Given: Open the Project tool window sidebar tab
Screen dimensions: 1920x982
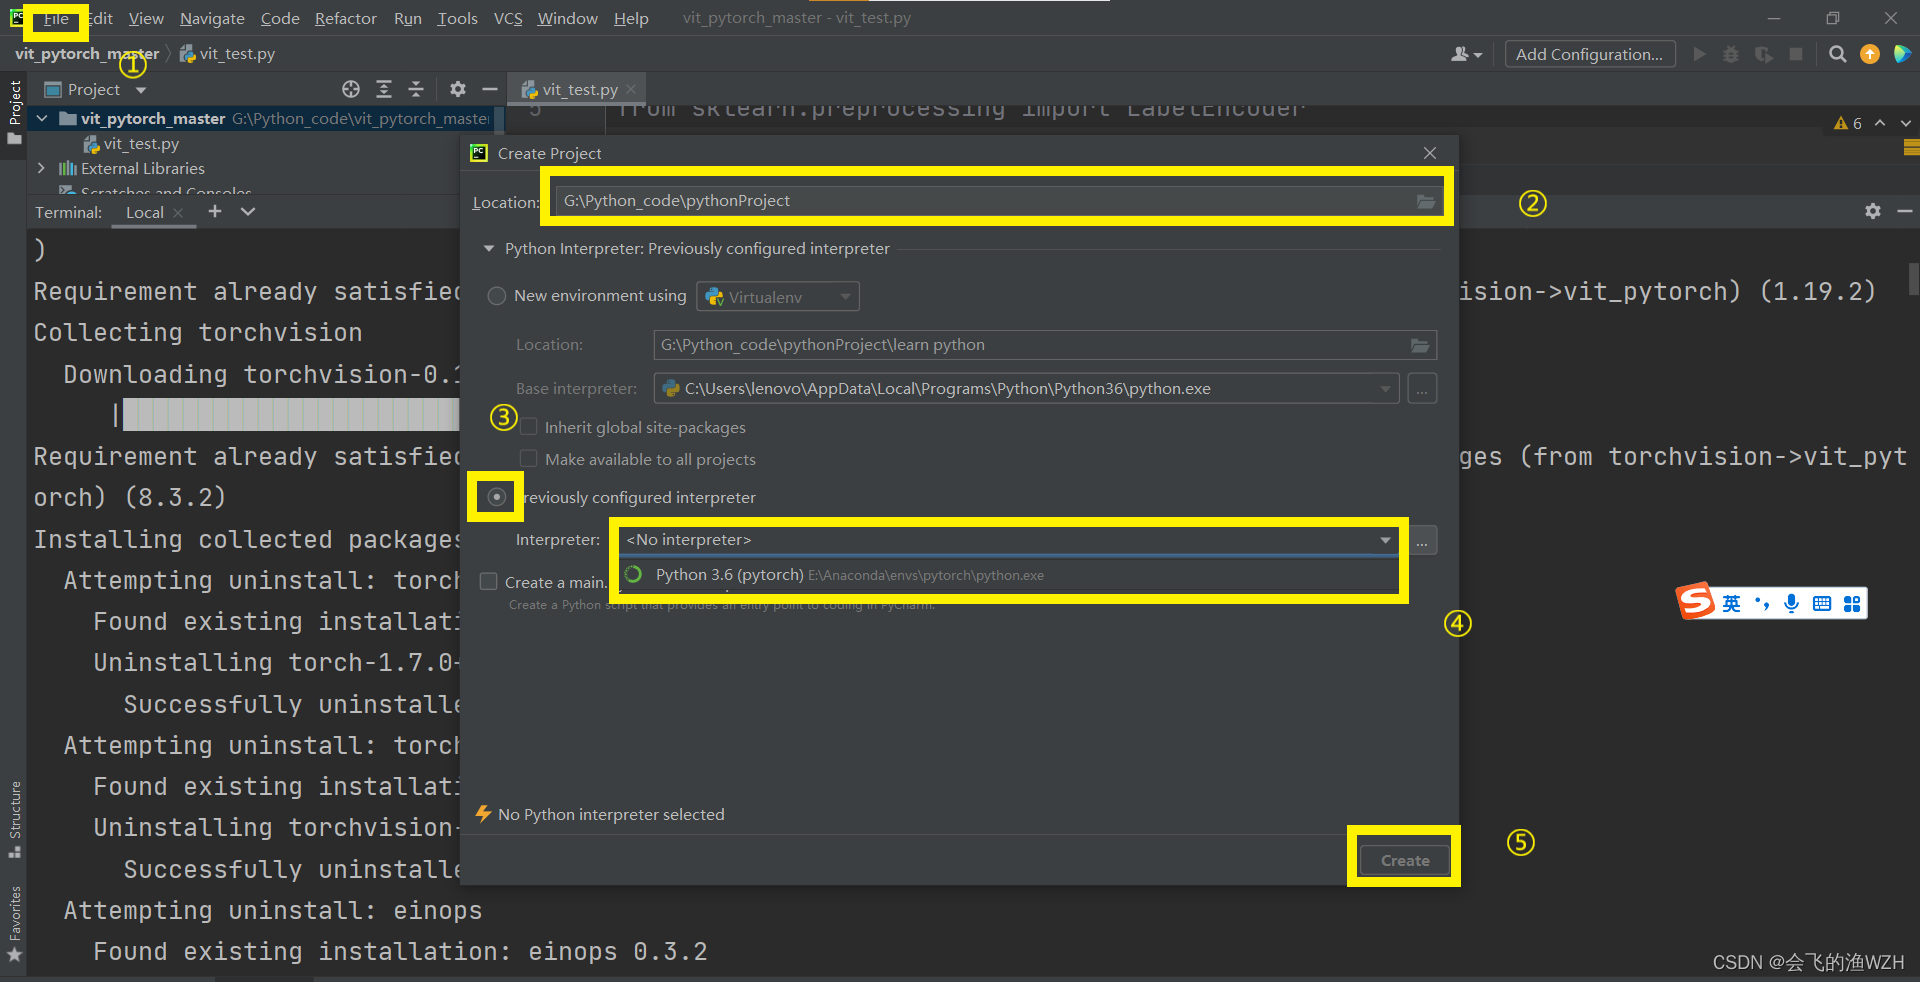Looking at the screenshot, I should pos(15,112).
